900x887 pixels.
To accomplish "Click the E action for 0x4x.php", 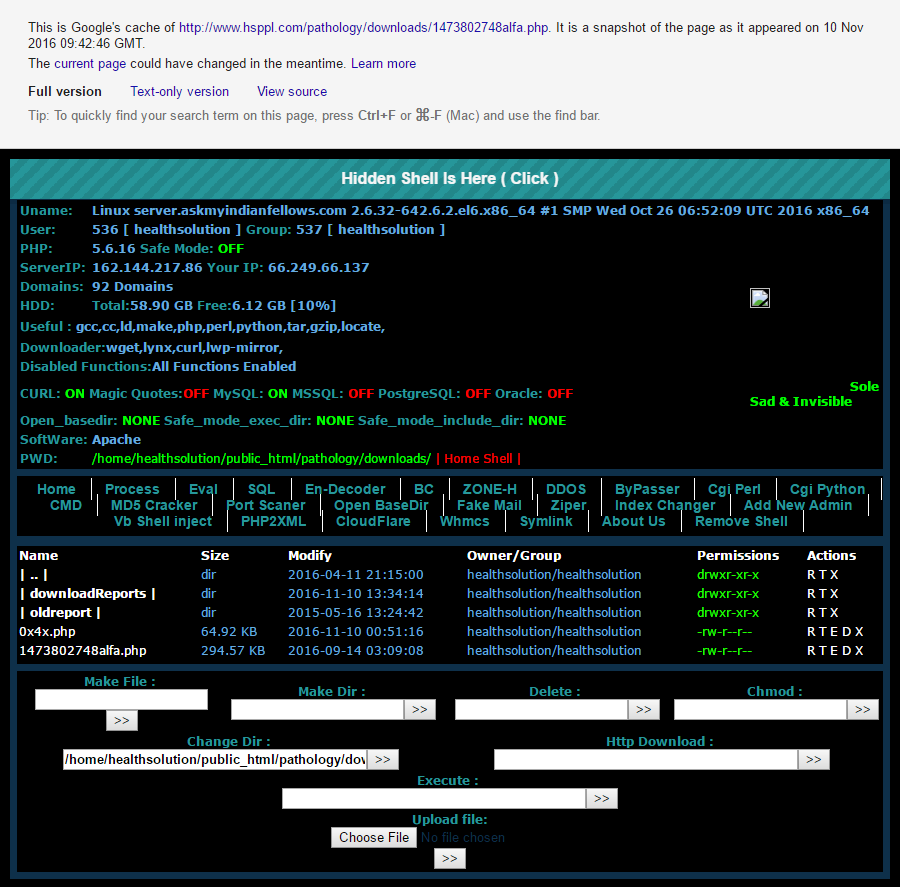I will click(834, 632).
